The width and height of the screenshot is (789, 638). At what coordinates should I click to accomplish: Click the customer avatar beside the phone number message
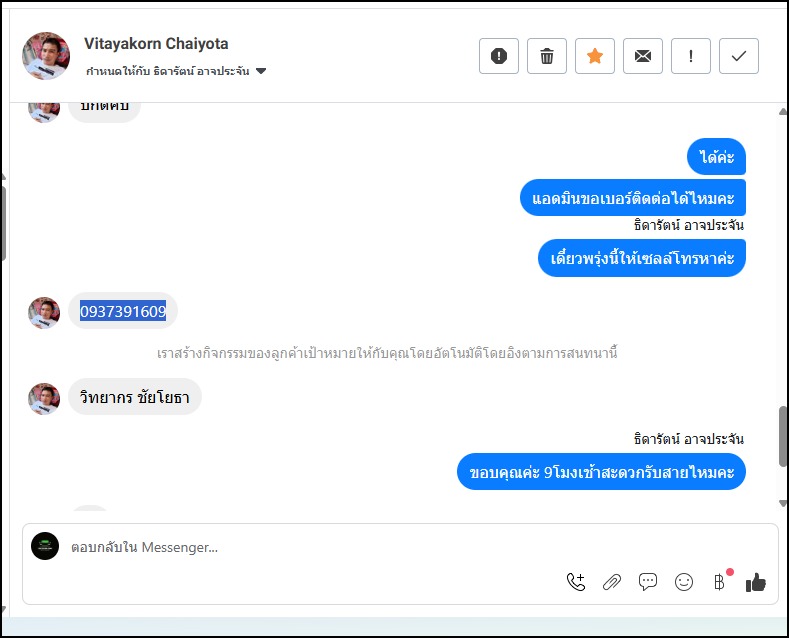[44, 312]
